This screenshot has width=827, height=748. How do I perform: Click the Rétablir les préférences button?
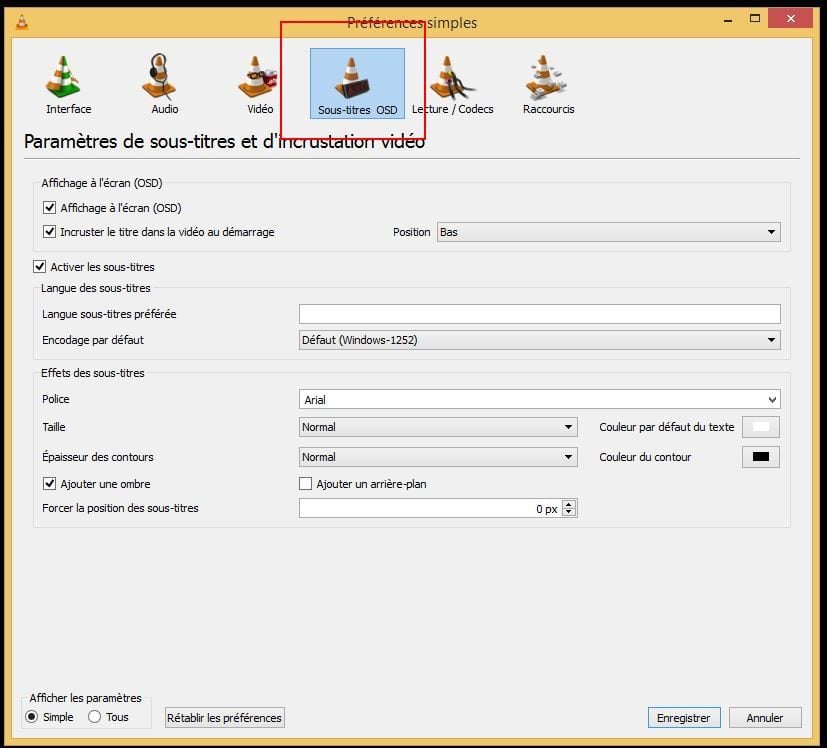(x=225, y=718)
